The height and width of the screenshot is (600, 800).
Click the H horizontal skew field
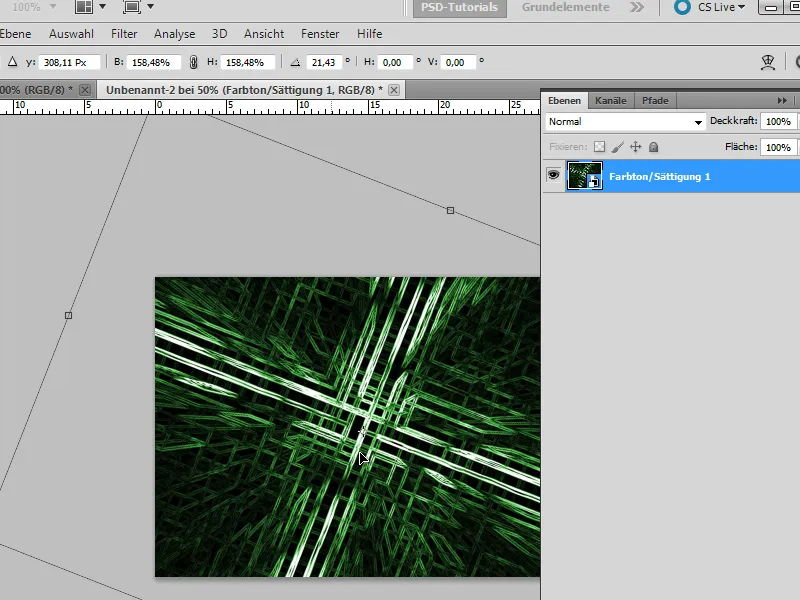point(394,62)
